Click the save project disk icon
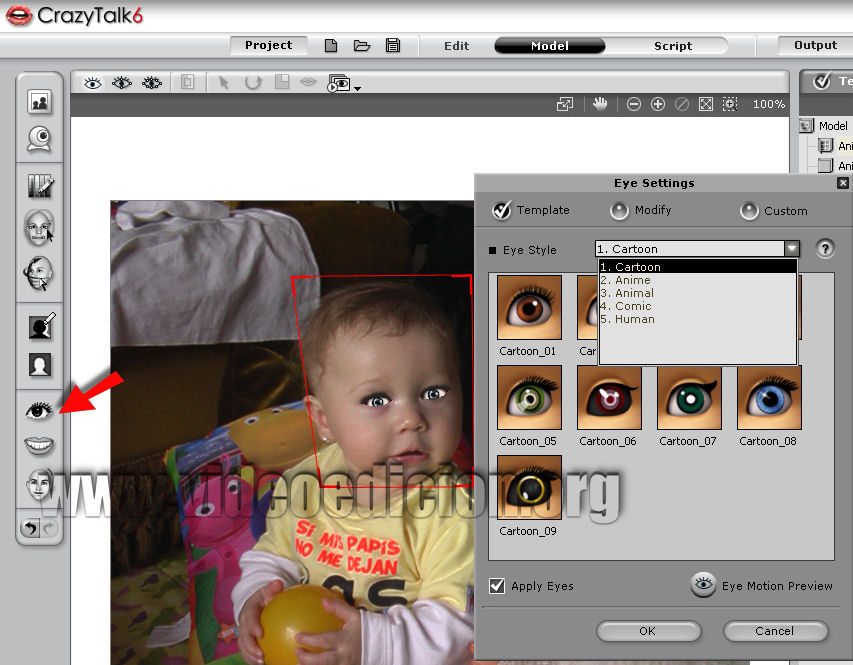This screenshot has height=665, width=853. pos(393,46)
